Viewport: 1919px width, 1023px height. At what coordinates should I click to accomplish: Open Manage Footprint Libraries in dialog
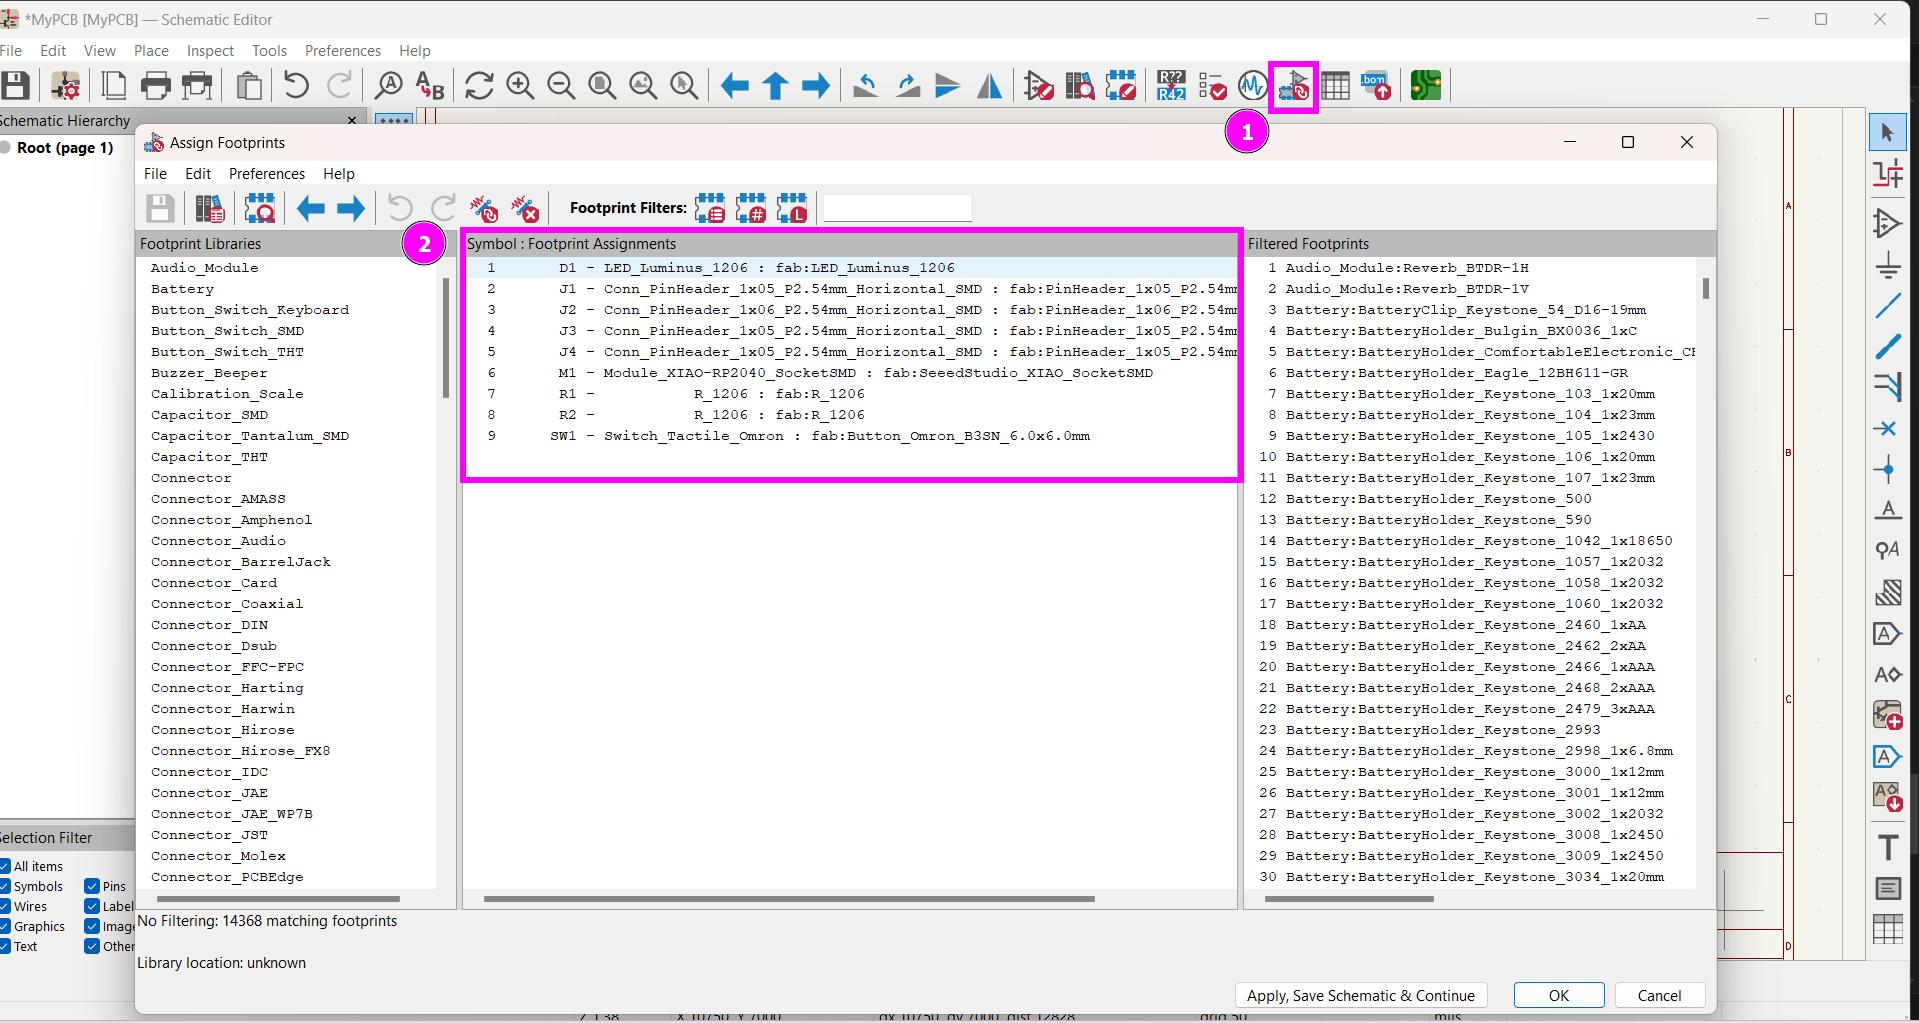click(210, 208)
